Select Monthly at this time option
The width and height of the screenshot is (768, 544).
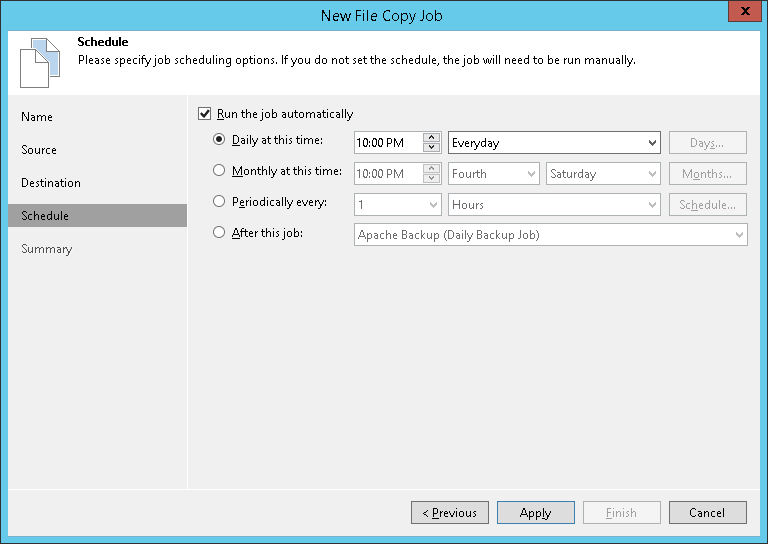click(220, 171)
